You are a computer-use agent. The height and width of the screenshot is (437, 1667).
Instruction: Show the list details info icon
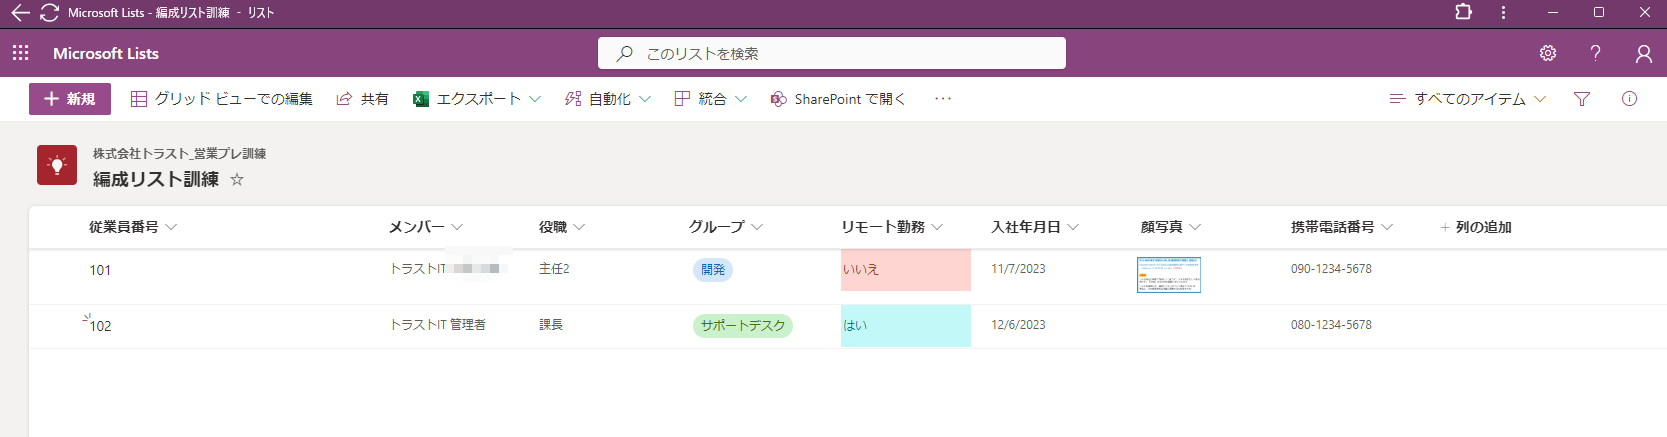tap(1629, 99)
